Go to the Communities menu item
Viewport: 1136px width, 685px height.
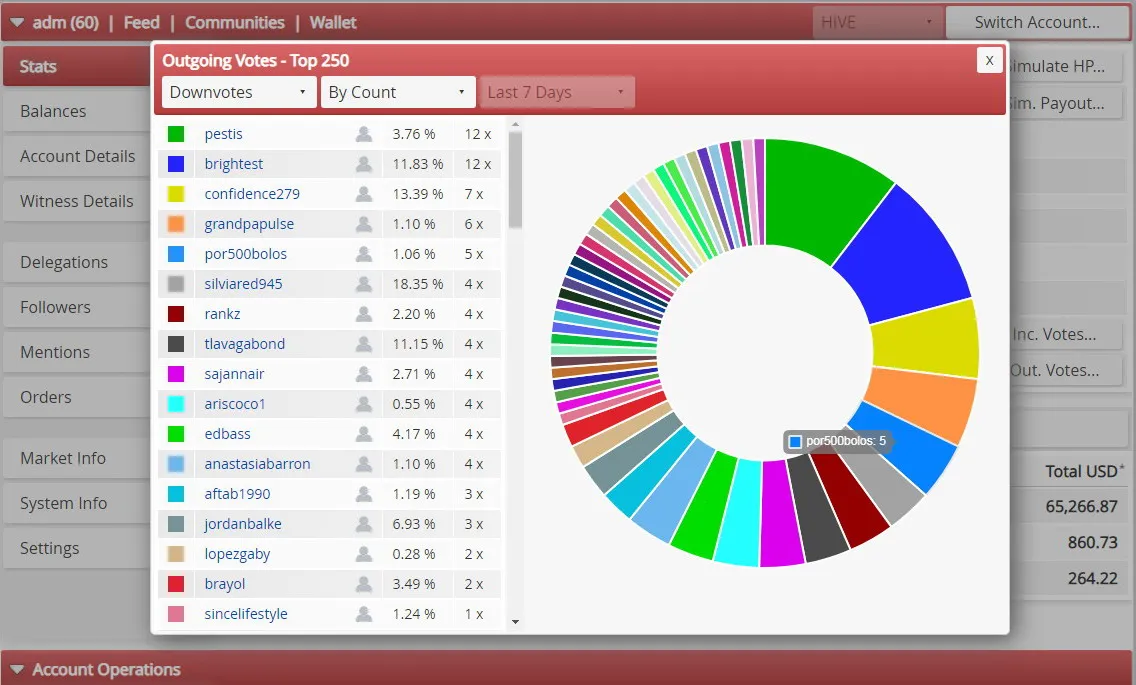point(235,22)
